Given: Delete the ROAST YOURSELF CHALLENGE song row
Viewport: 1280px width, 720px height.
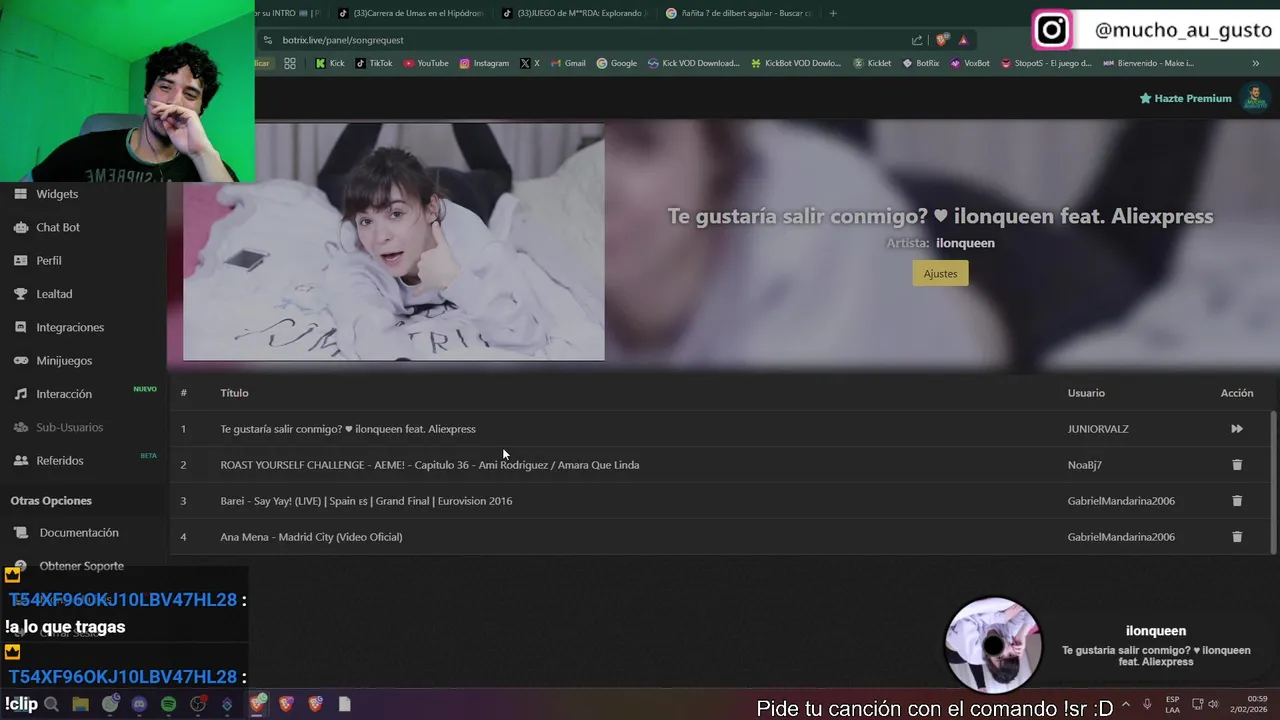Looking at the screenshot, I should coord(1237,465).
